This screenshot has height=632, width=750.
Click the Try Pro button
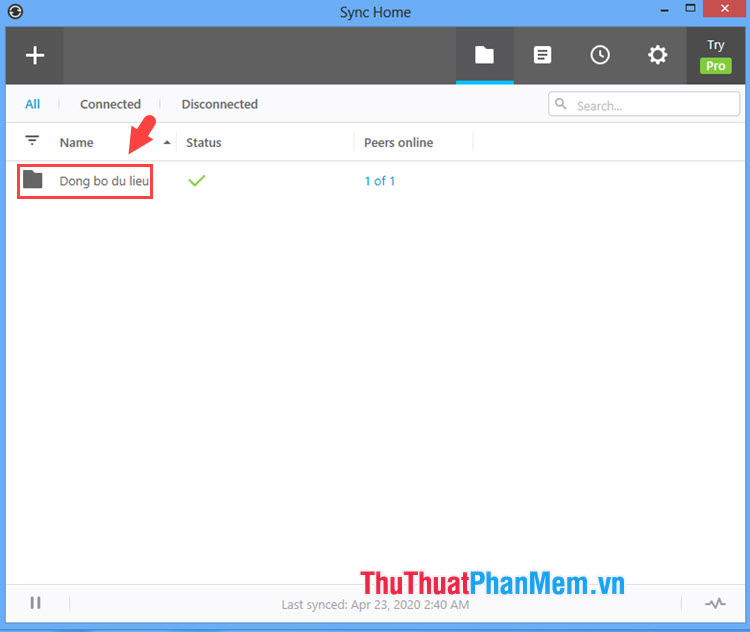[715, 56]
